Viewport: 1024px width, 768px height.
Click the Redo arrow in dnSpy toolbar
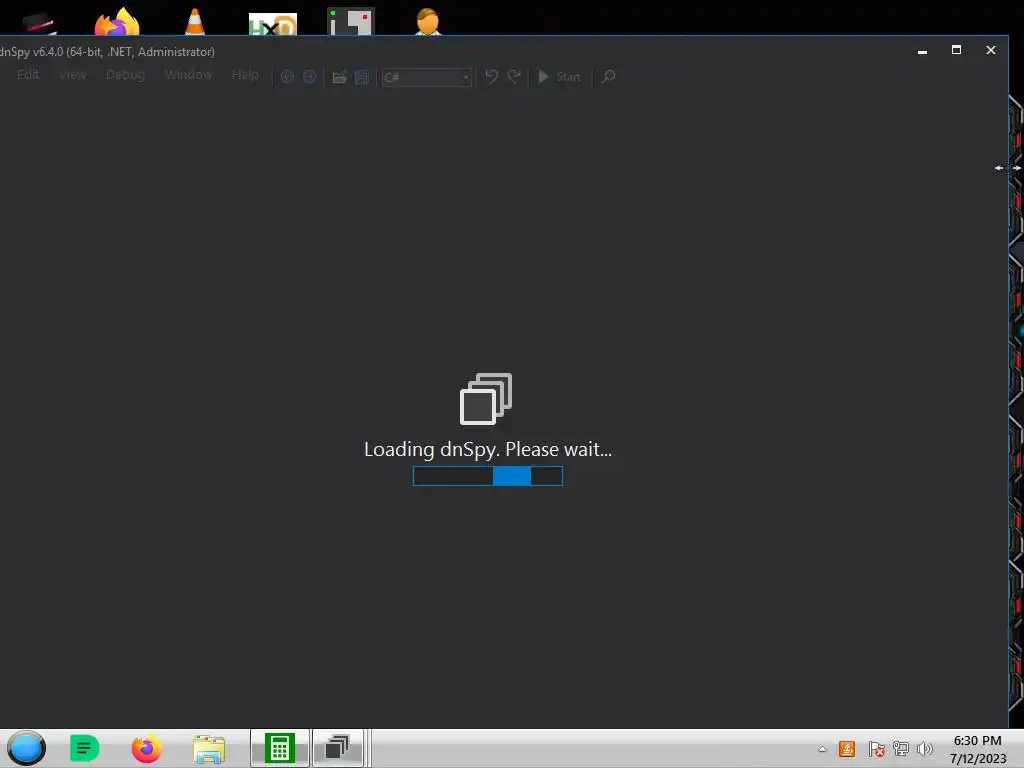point(515,76)
